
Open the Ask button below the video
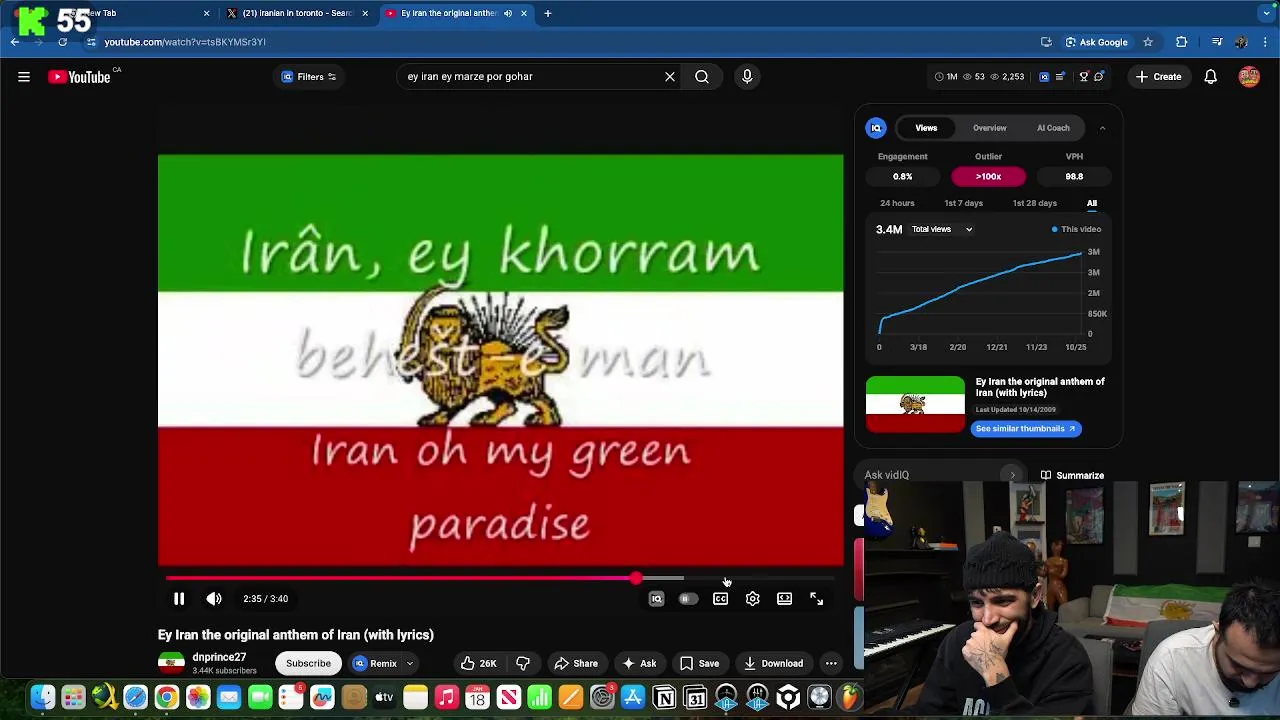coord(638,663)
